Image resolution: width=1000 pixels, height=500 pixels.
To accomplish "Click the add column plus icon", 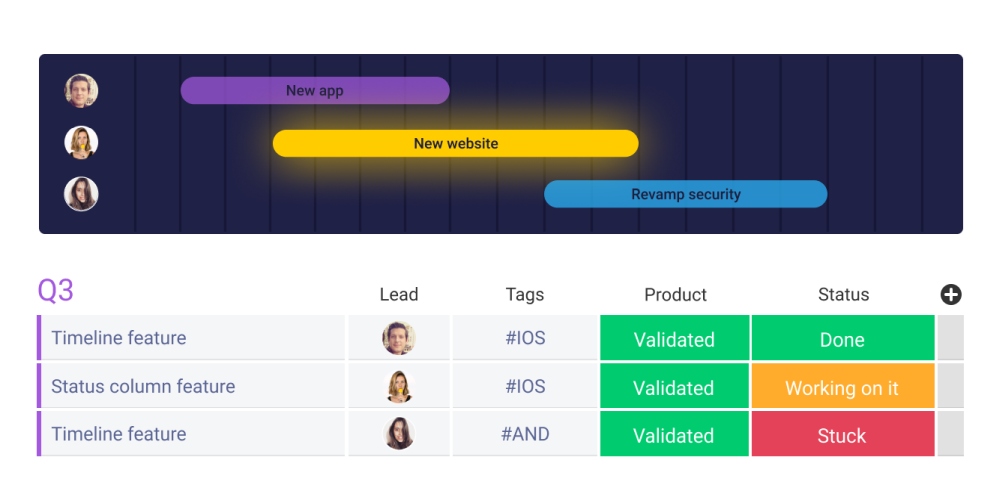I will click(x=951, y=294).
